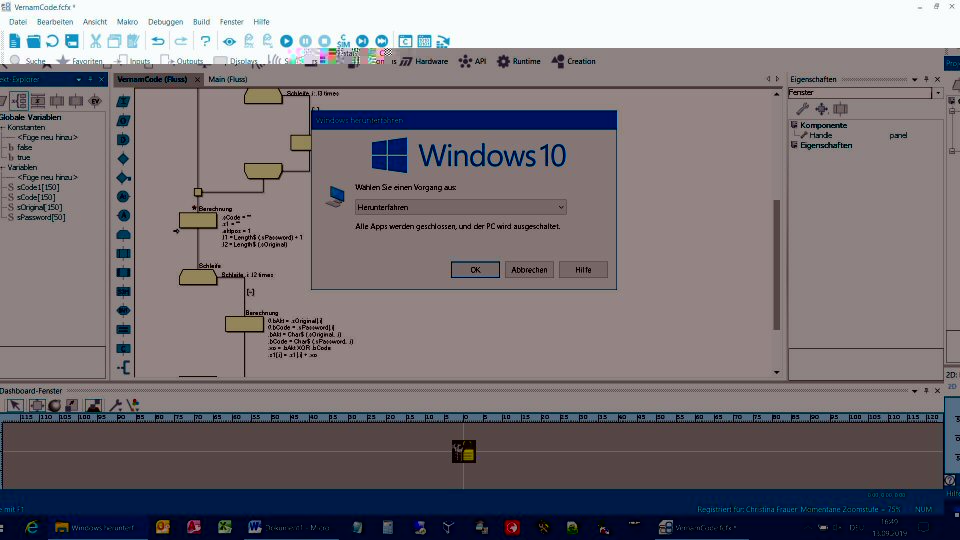The width and height of the screenshot is (960, 540).
Task: Pause the simulation
Action: pyautogui.click(x=306, y=41)
